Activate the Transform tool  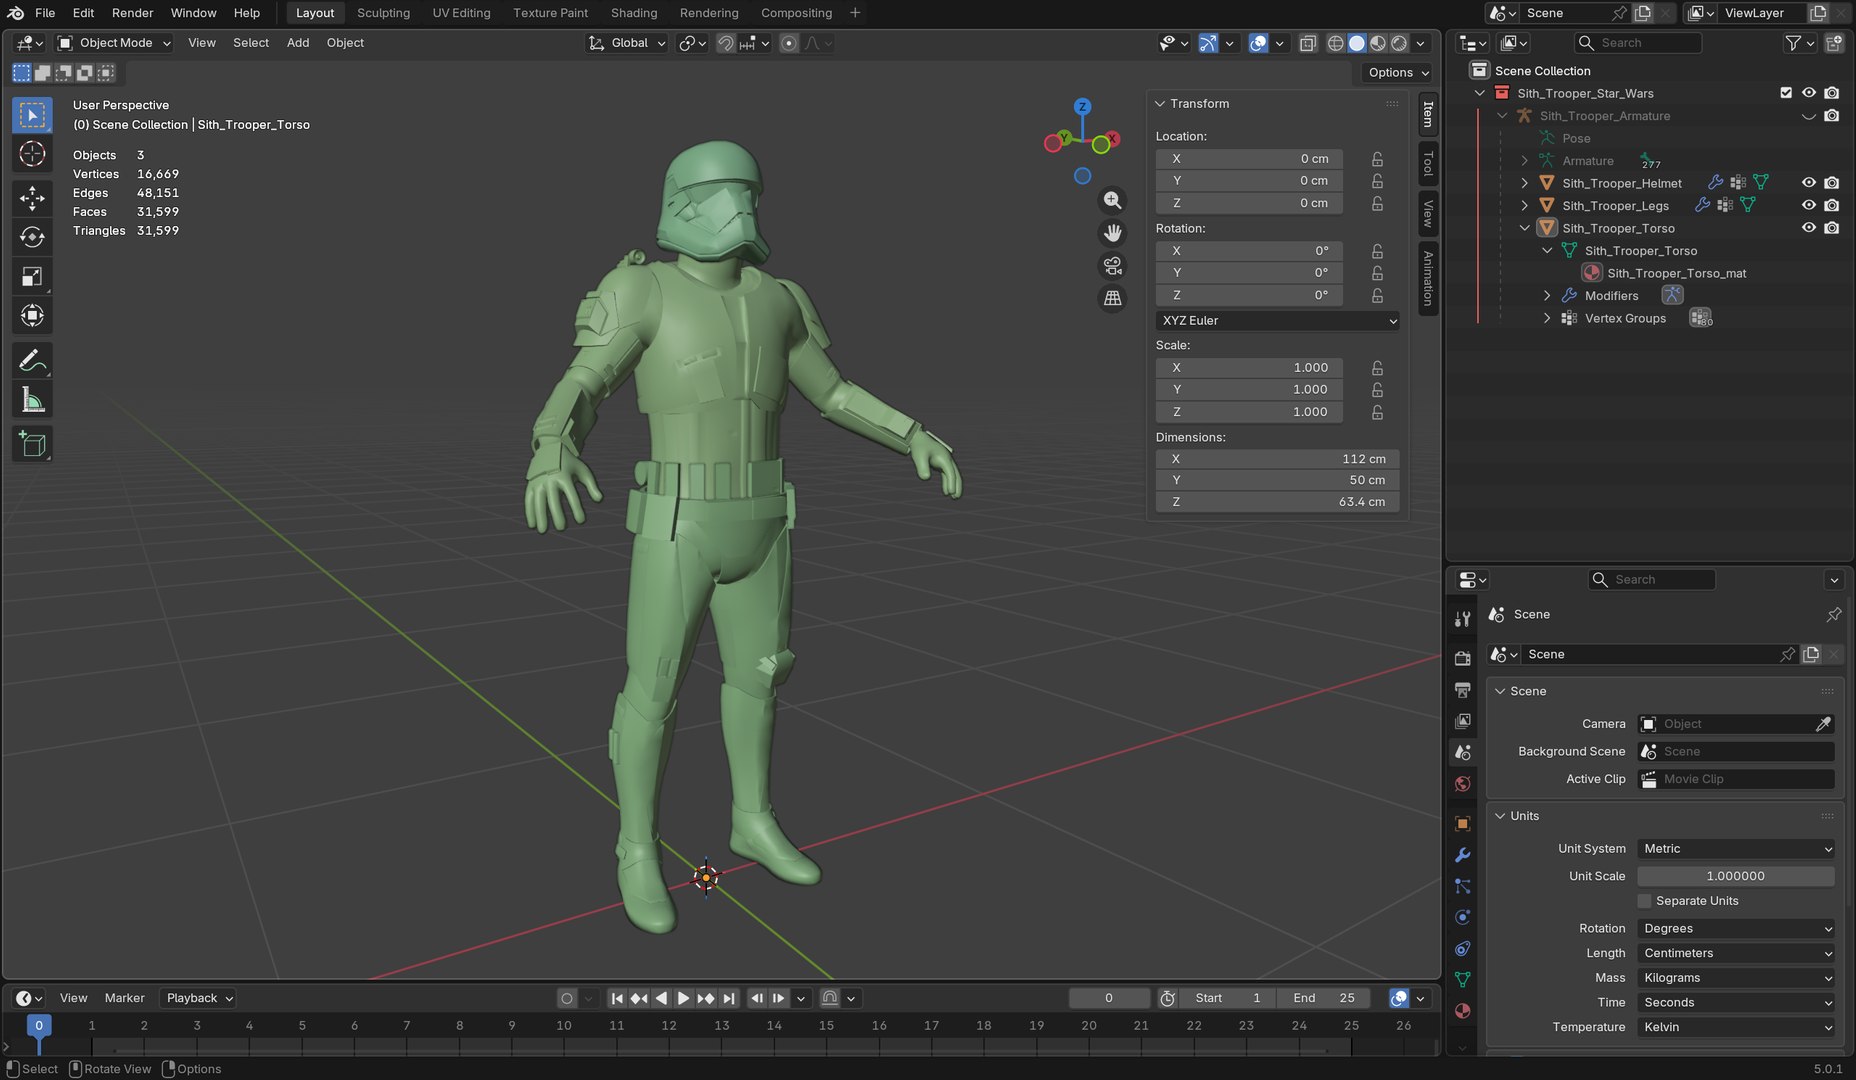point(32,316)
